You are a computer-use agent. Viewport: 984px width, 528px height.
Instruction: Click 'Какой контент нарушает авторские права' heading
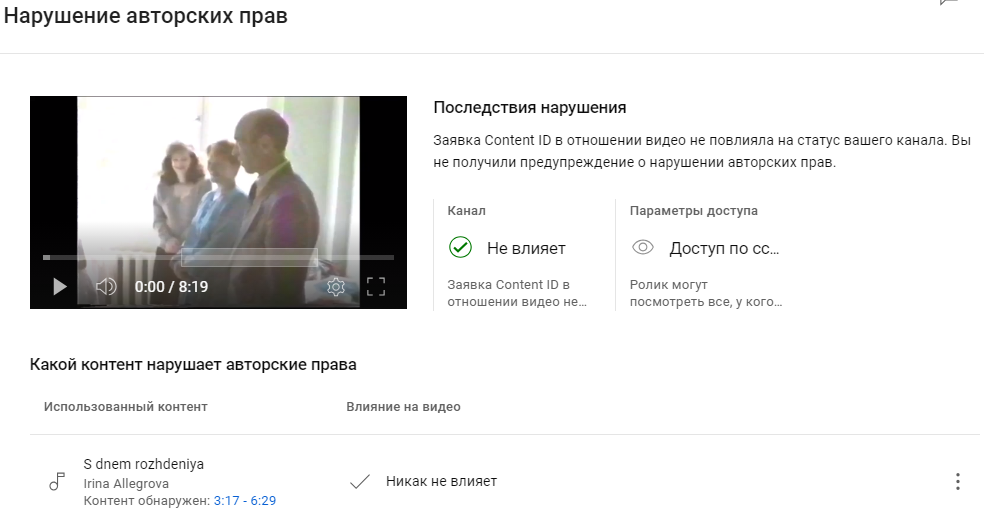tap(193, 365)
